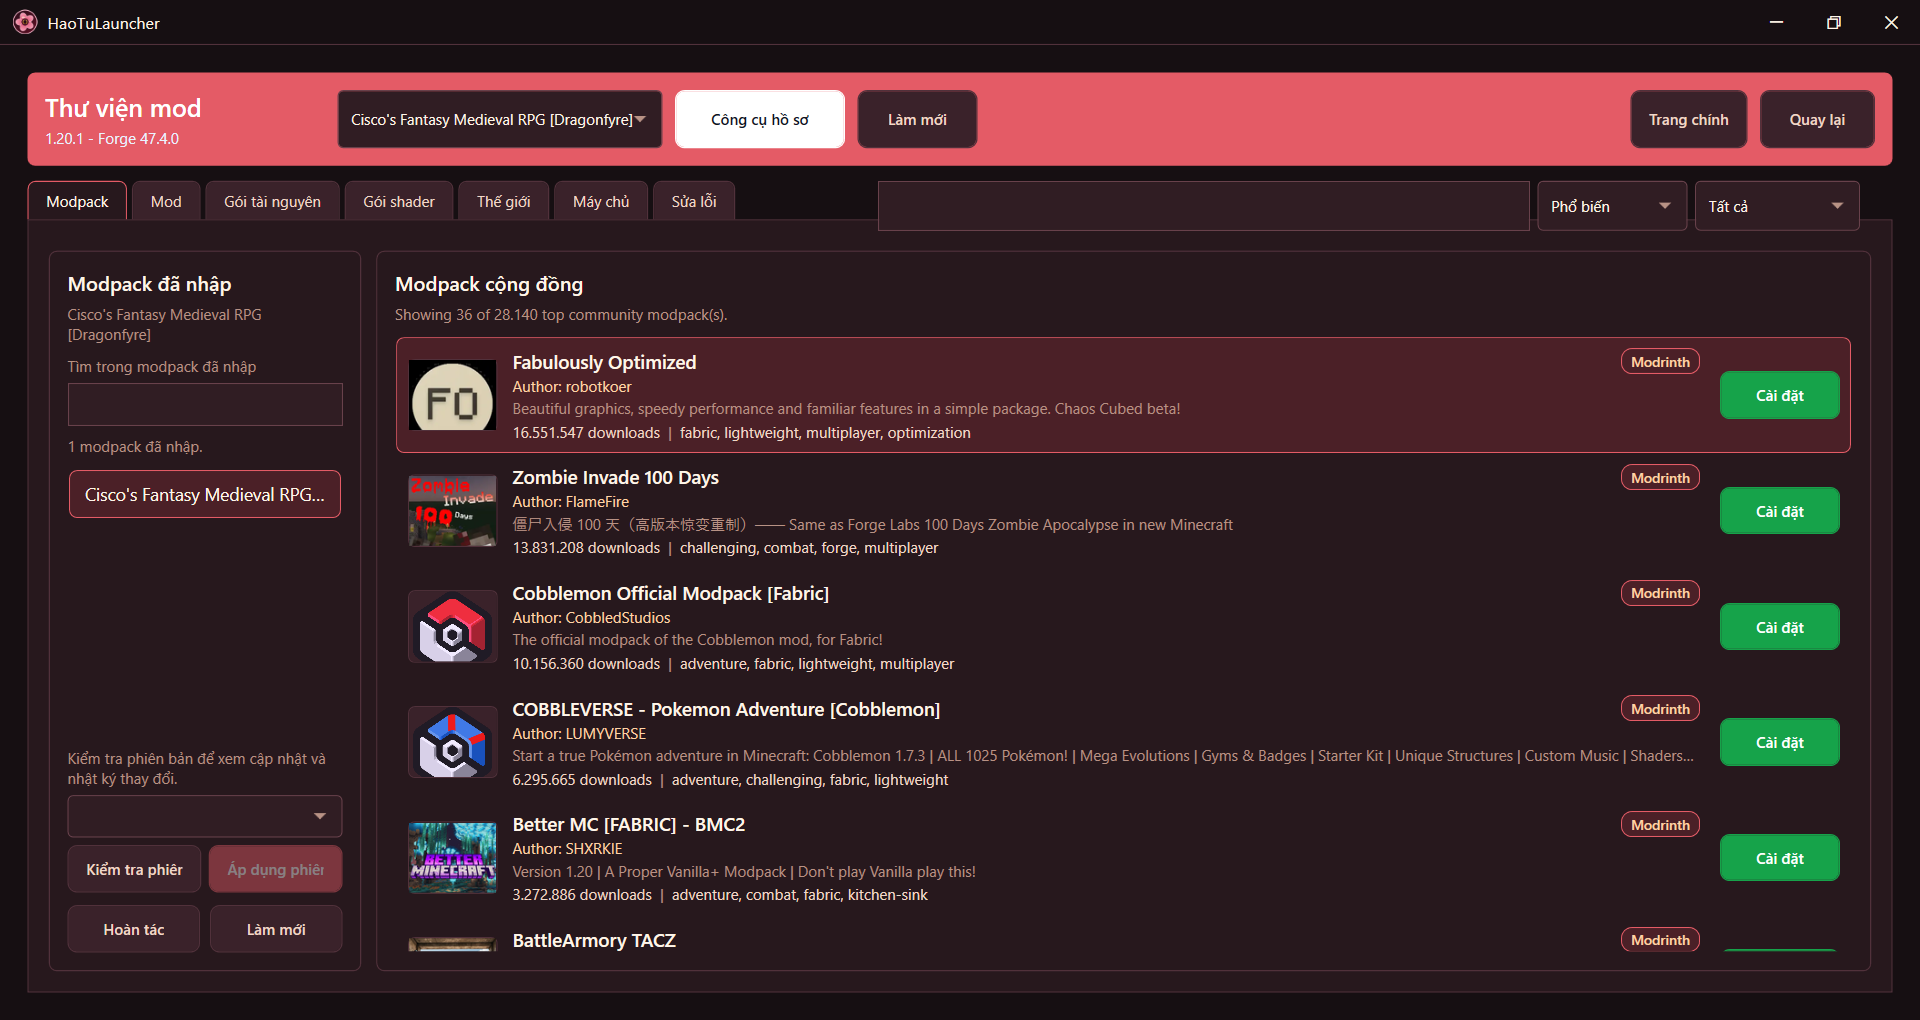This screenshot has width=1920, height=1020.
Task: Click the Modrinth badge on Fabulously Optimized
Action: (x=1660, y=362)
